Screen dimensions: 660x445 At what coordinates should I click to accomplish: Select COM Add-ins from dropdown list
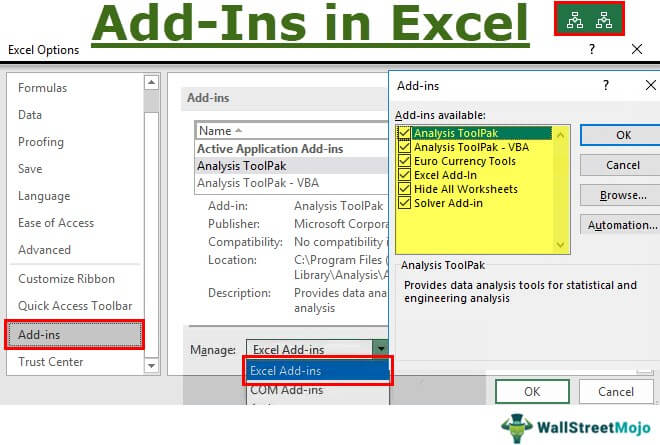click(x=282, y=392)
